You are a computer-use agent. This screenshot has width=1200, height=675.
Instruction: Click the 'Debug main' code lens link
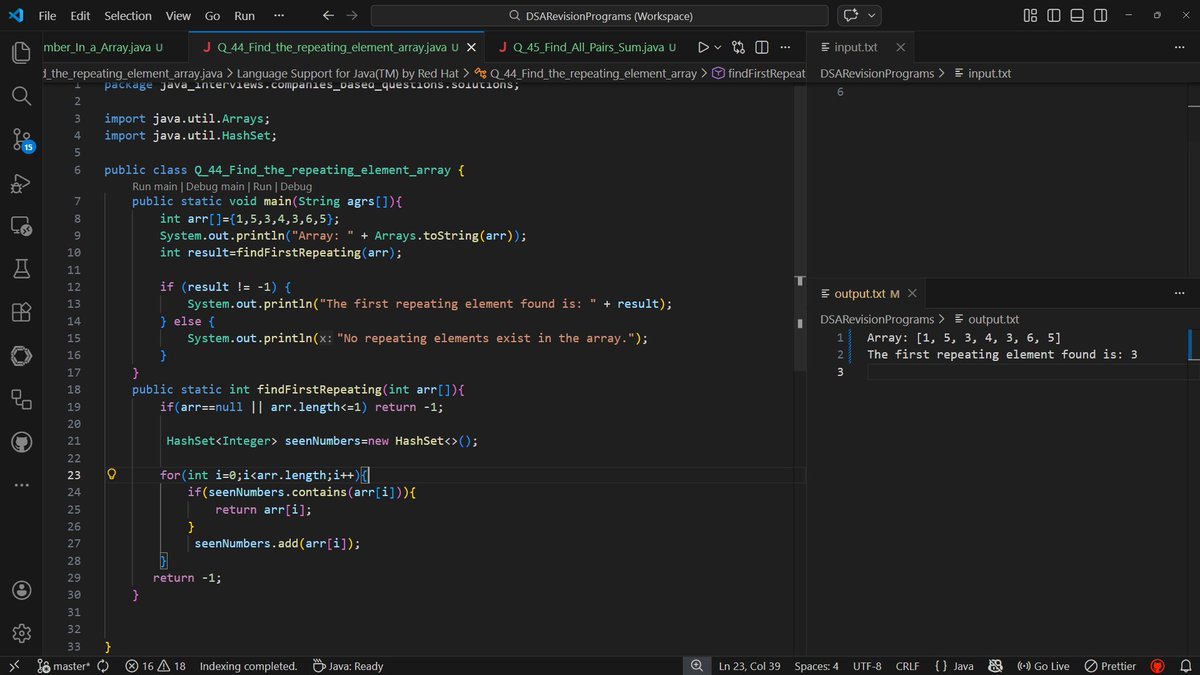coord(214,186)
